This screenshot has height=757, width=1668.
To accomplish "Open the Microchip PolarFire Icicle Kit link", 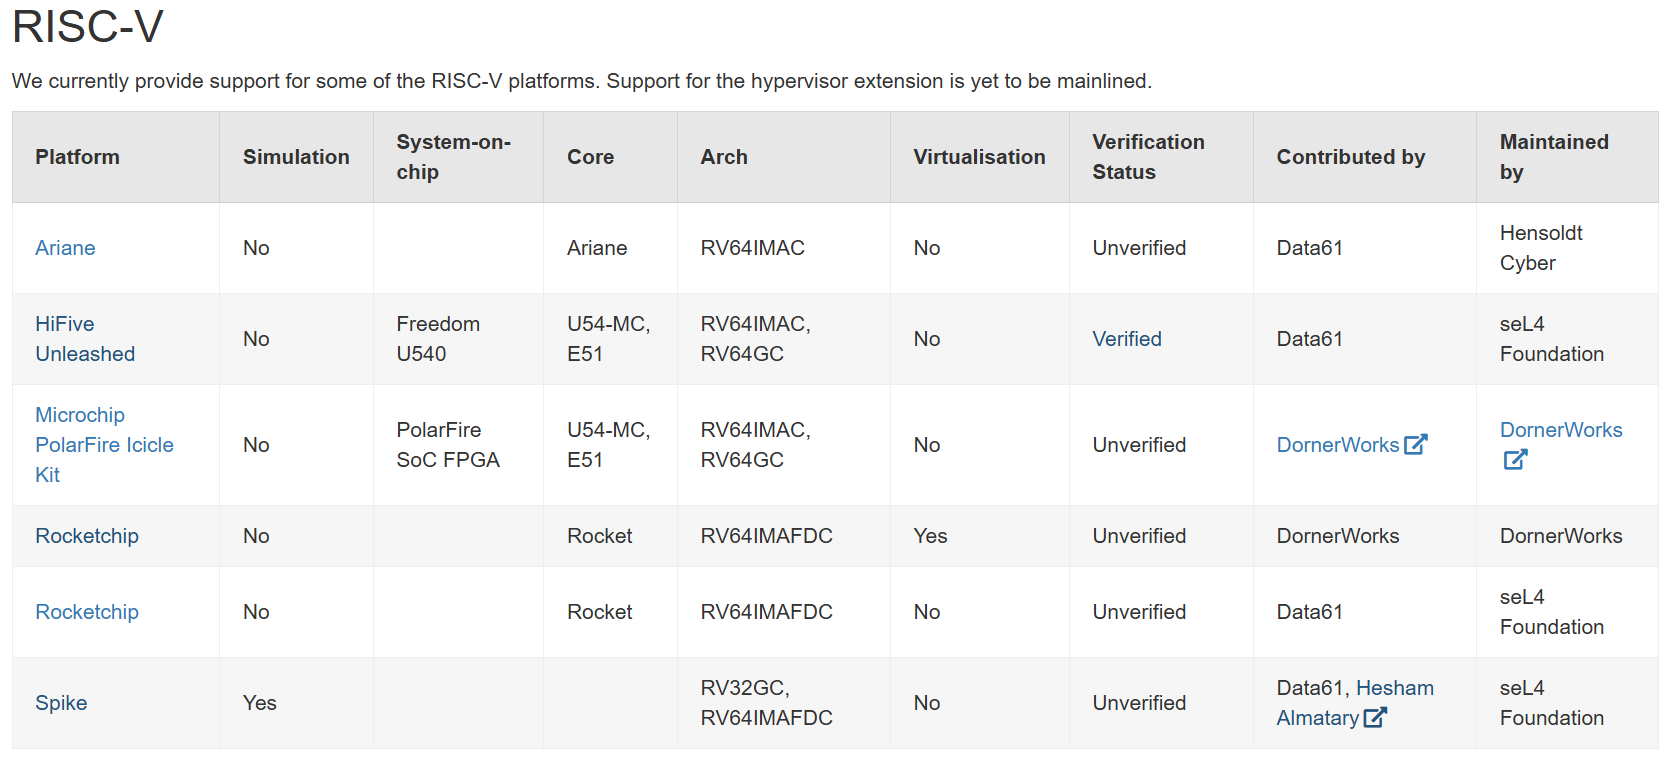I will coord(104,445).
